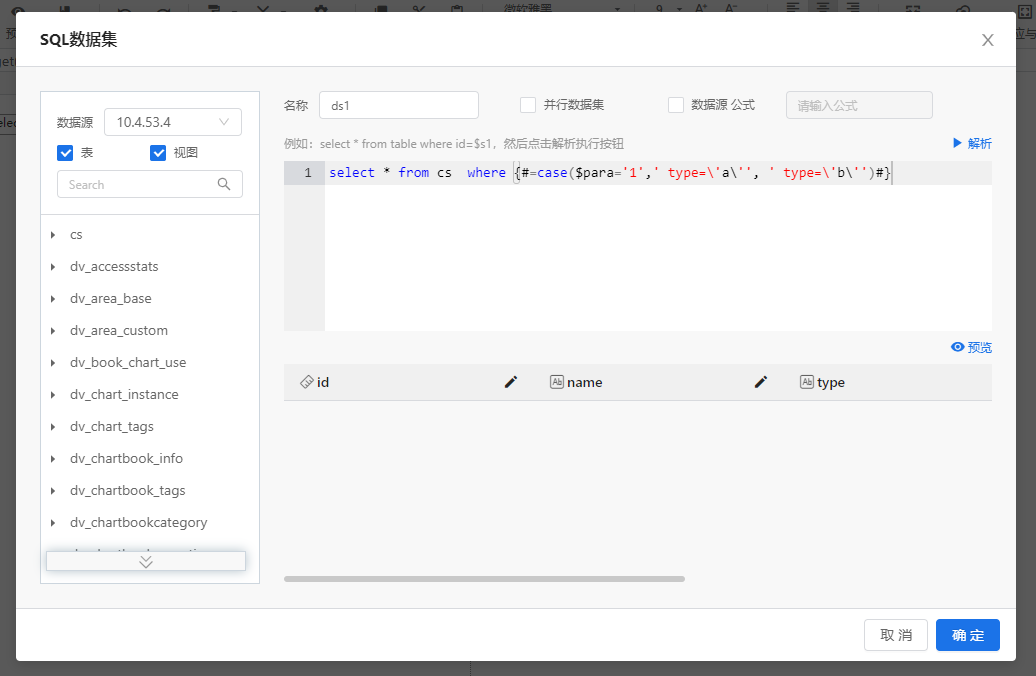This screenshot has width=1036, height=676.
Task: Uncheck the 视图 checkbox
Action: [158, 153]
